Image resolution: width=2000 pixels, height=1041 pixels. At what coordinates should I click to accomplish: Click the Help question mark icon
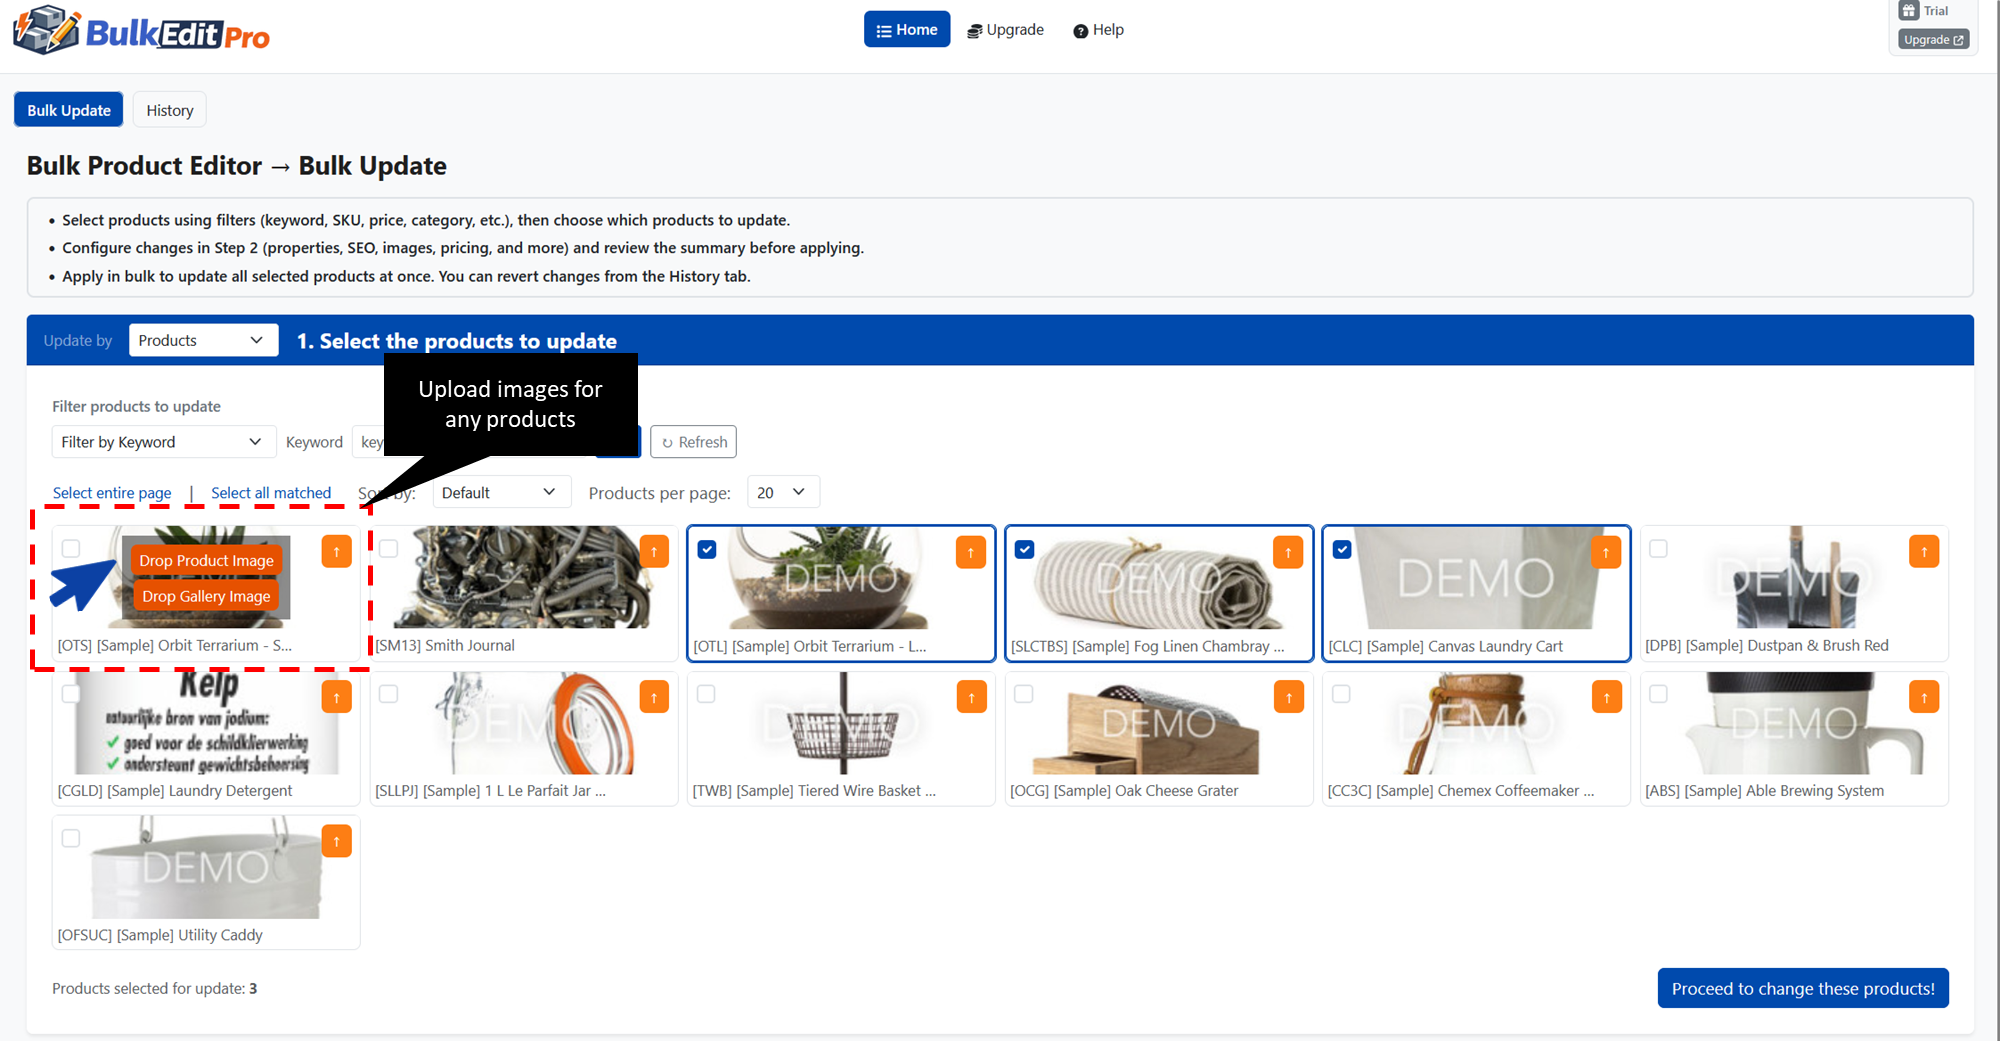(1081, 30)
